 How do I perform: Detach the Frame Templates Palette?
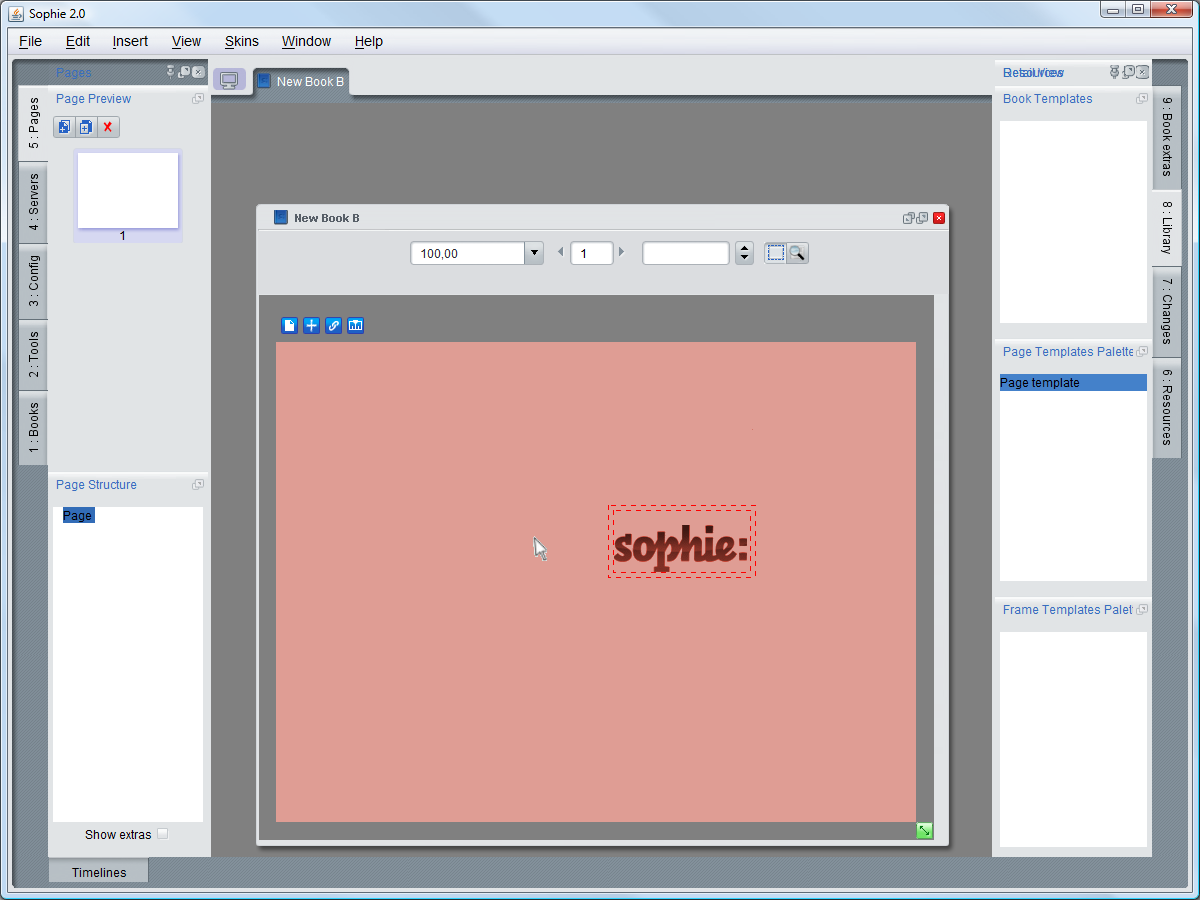pyautogui.click(x=1142, y=610)
